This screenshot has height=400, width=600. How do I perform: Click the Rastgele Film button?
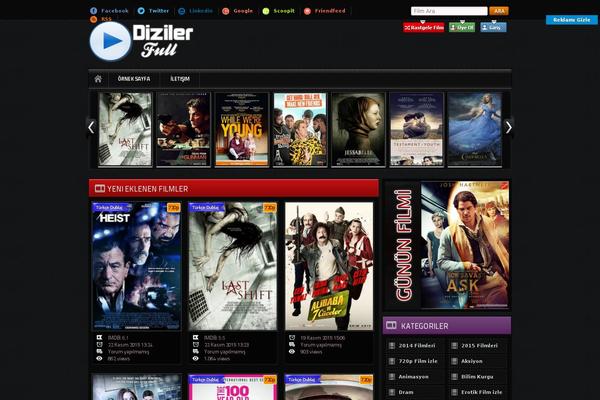pos(424,27)
